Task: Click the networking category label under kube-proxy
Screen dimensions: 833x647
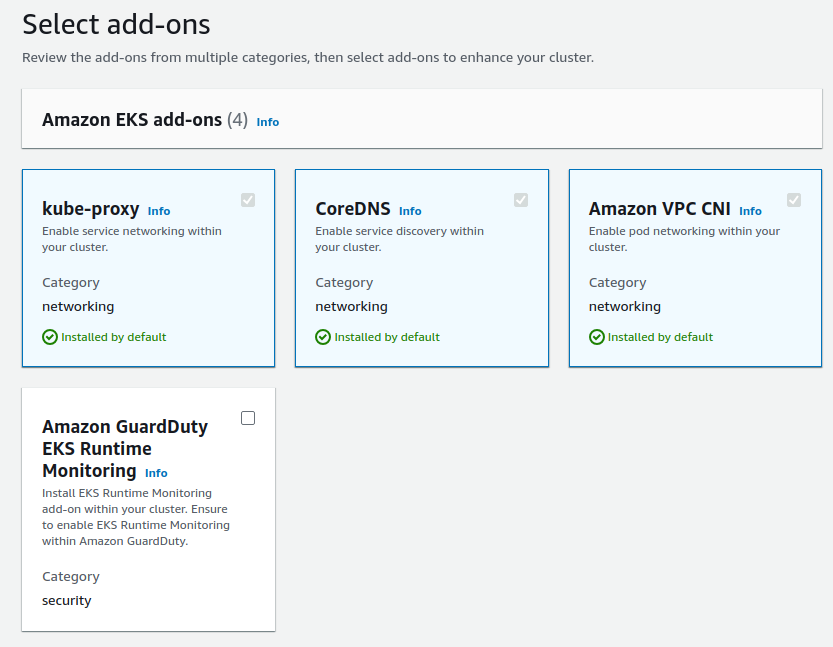Action: [78, 306]
